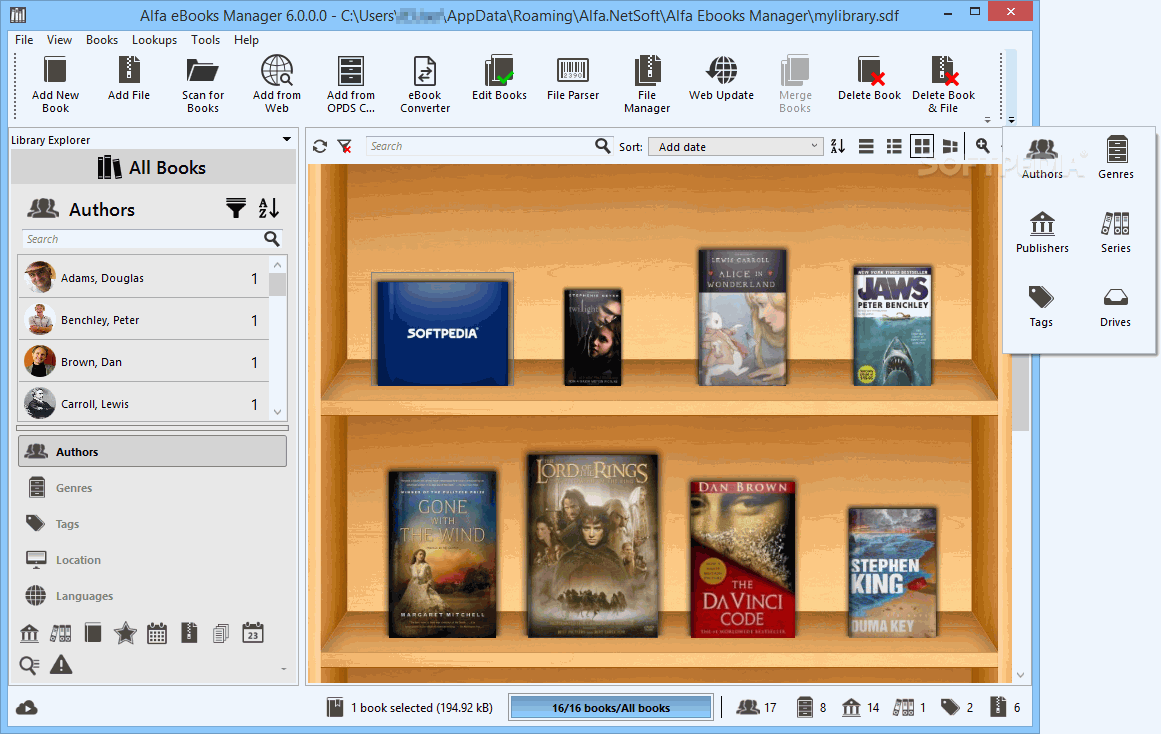The image size is (1161, 734).
Task: Open Tags in the popup panel
Action: (x=1041, y=307)
